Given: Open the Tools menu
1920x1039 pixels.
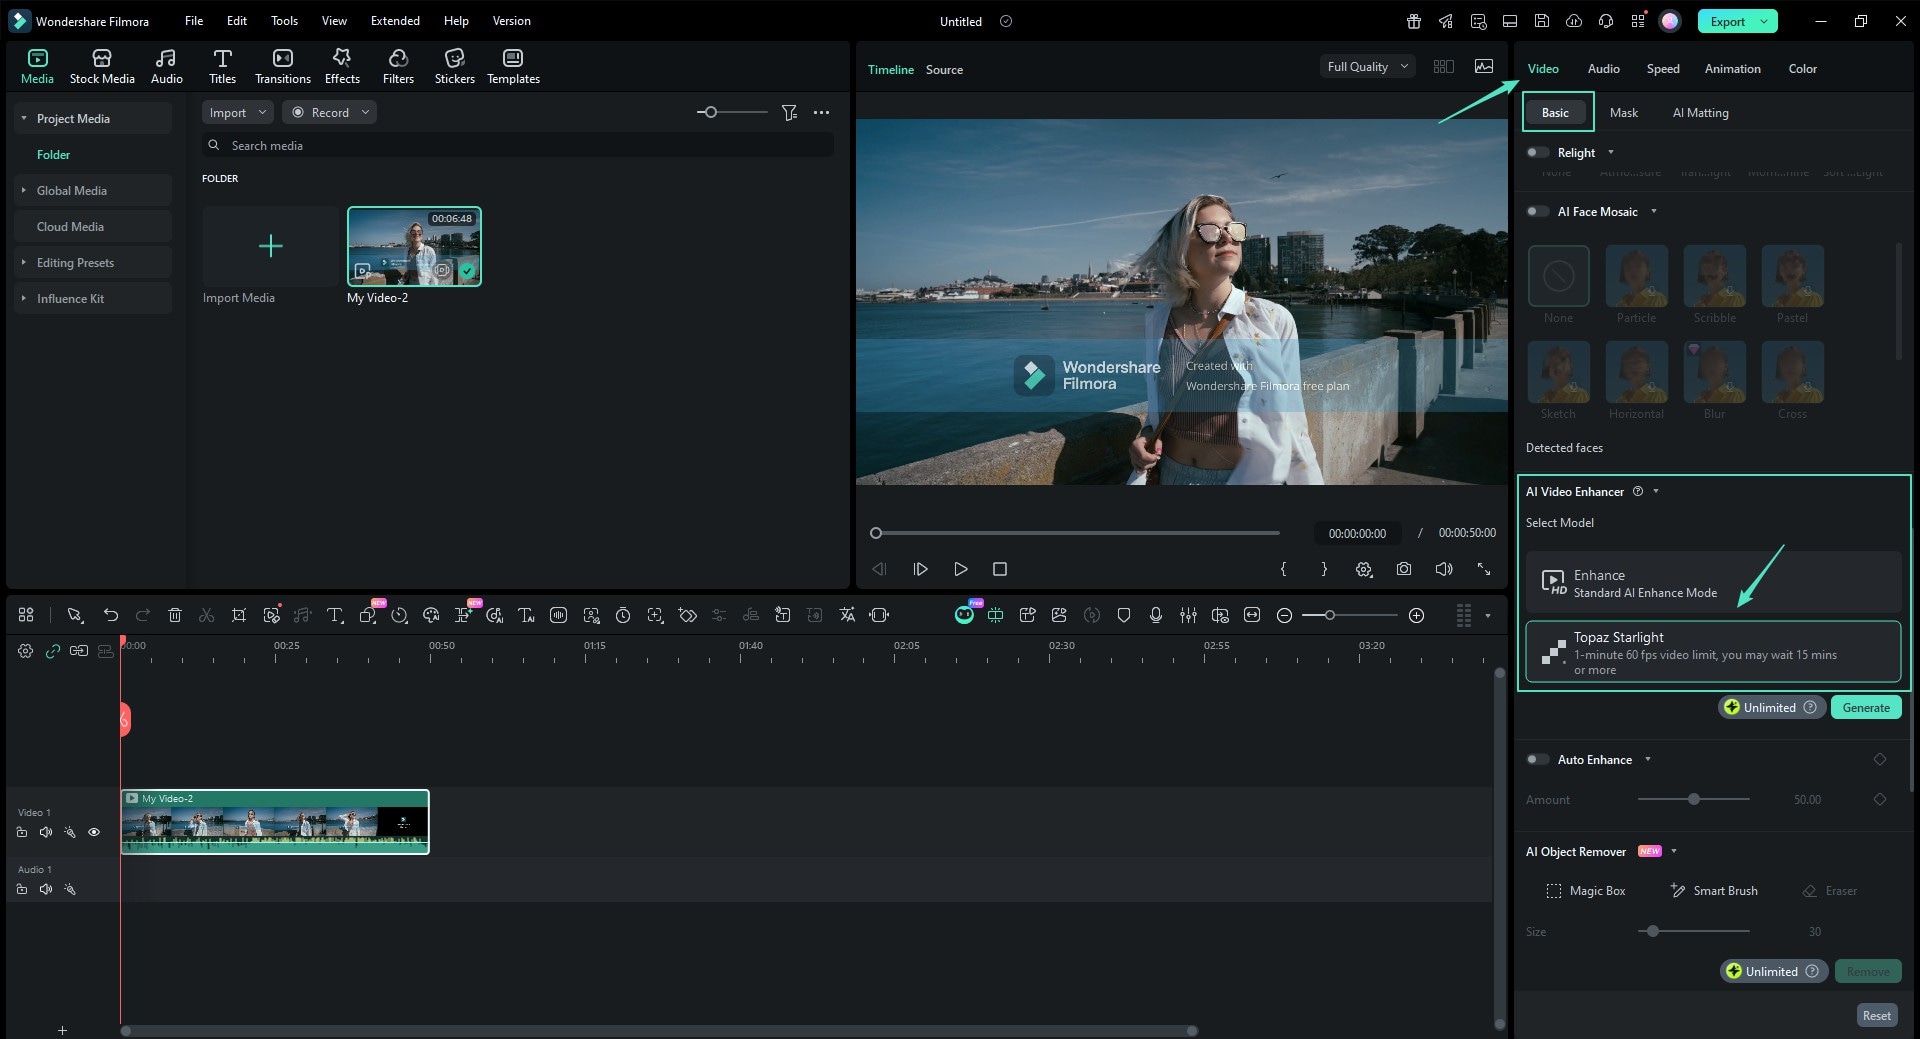Looking at the screenshot, I should pos(283,20).
